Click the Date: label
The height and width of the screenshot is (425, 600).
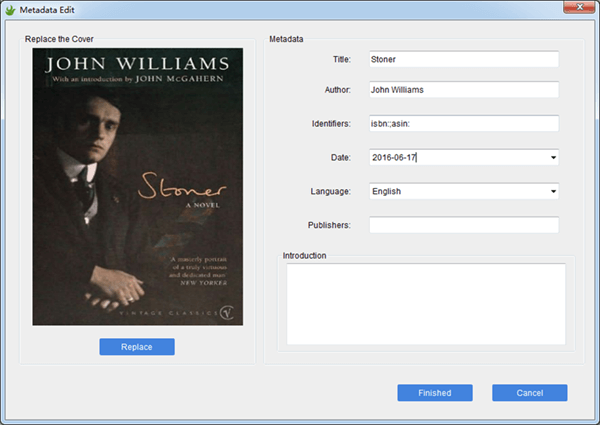pos(341,158)
